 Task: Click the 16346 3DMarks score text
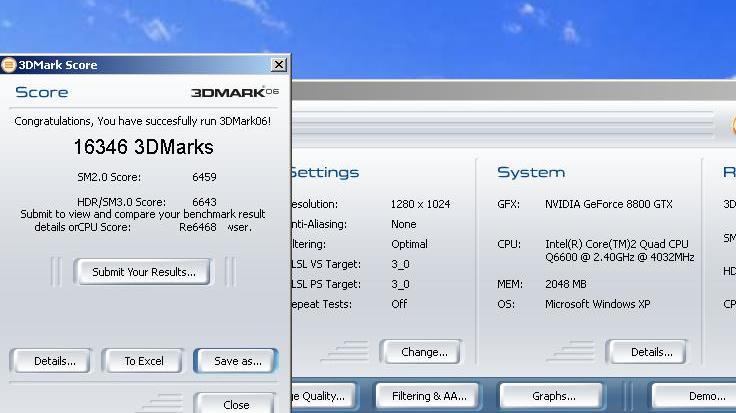point(144,147)
